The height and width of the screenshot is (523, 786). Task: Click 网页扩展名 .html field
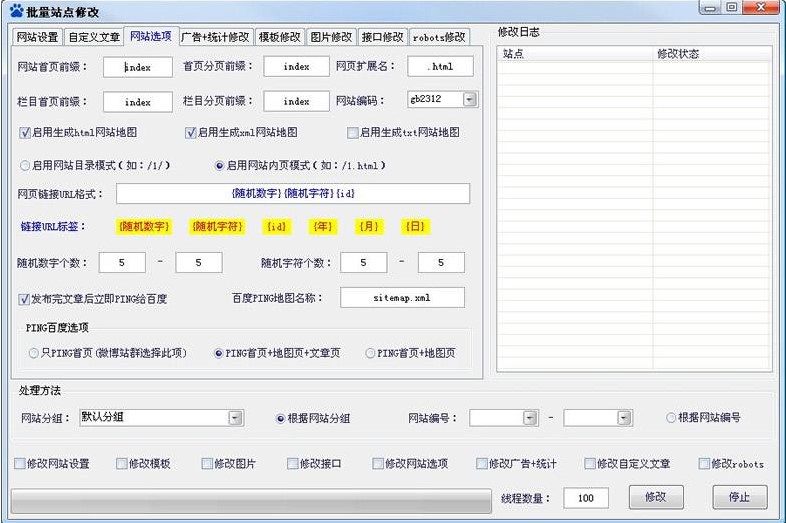click(440, 67)
